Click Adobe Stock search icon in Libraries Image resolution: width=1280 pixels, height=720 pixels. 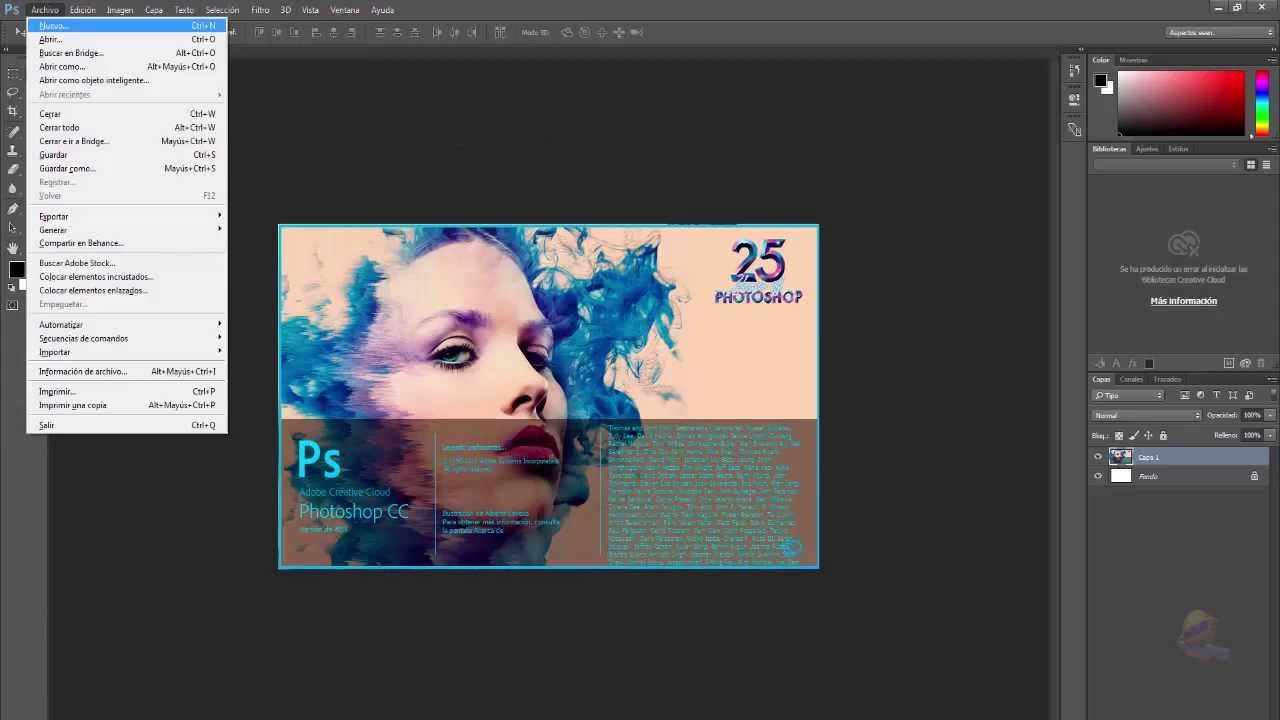click(x=1229, y=363)
